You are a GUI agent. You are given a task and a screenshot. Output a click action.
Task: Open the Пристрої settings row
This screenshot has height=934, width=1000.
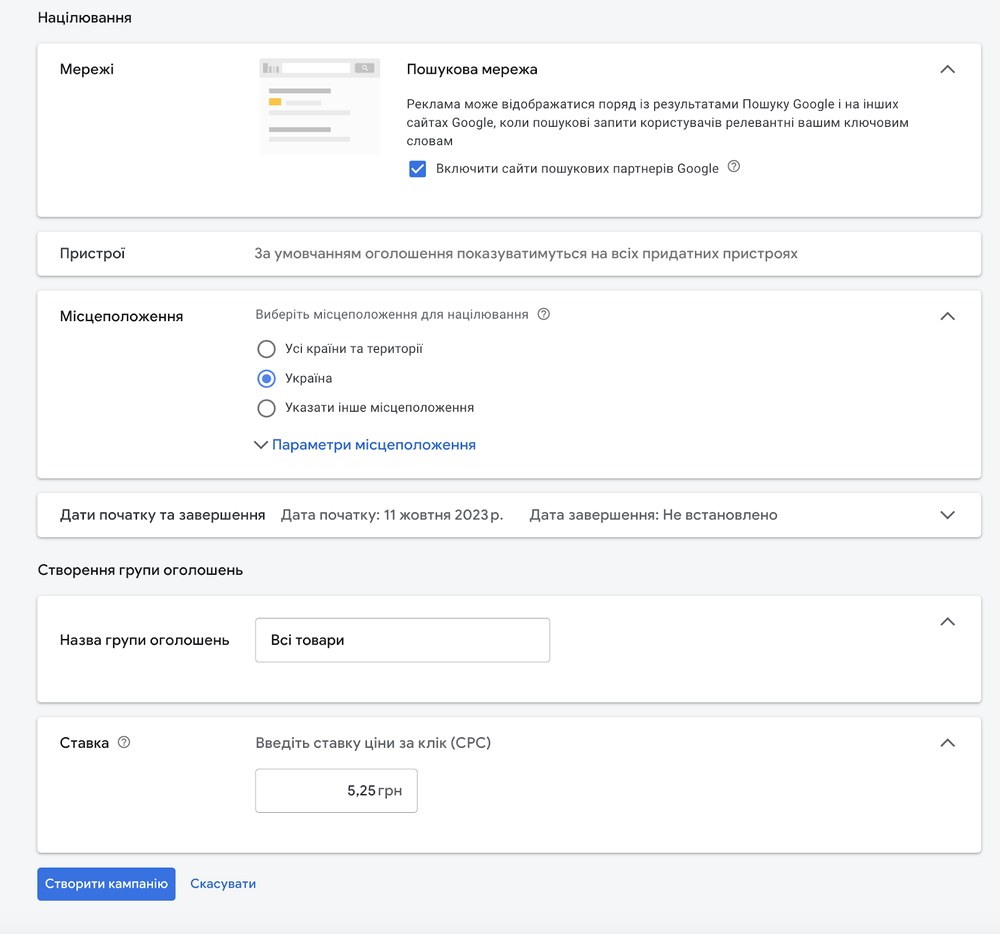pos(509,254)
